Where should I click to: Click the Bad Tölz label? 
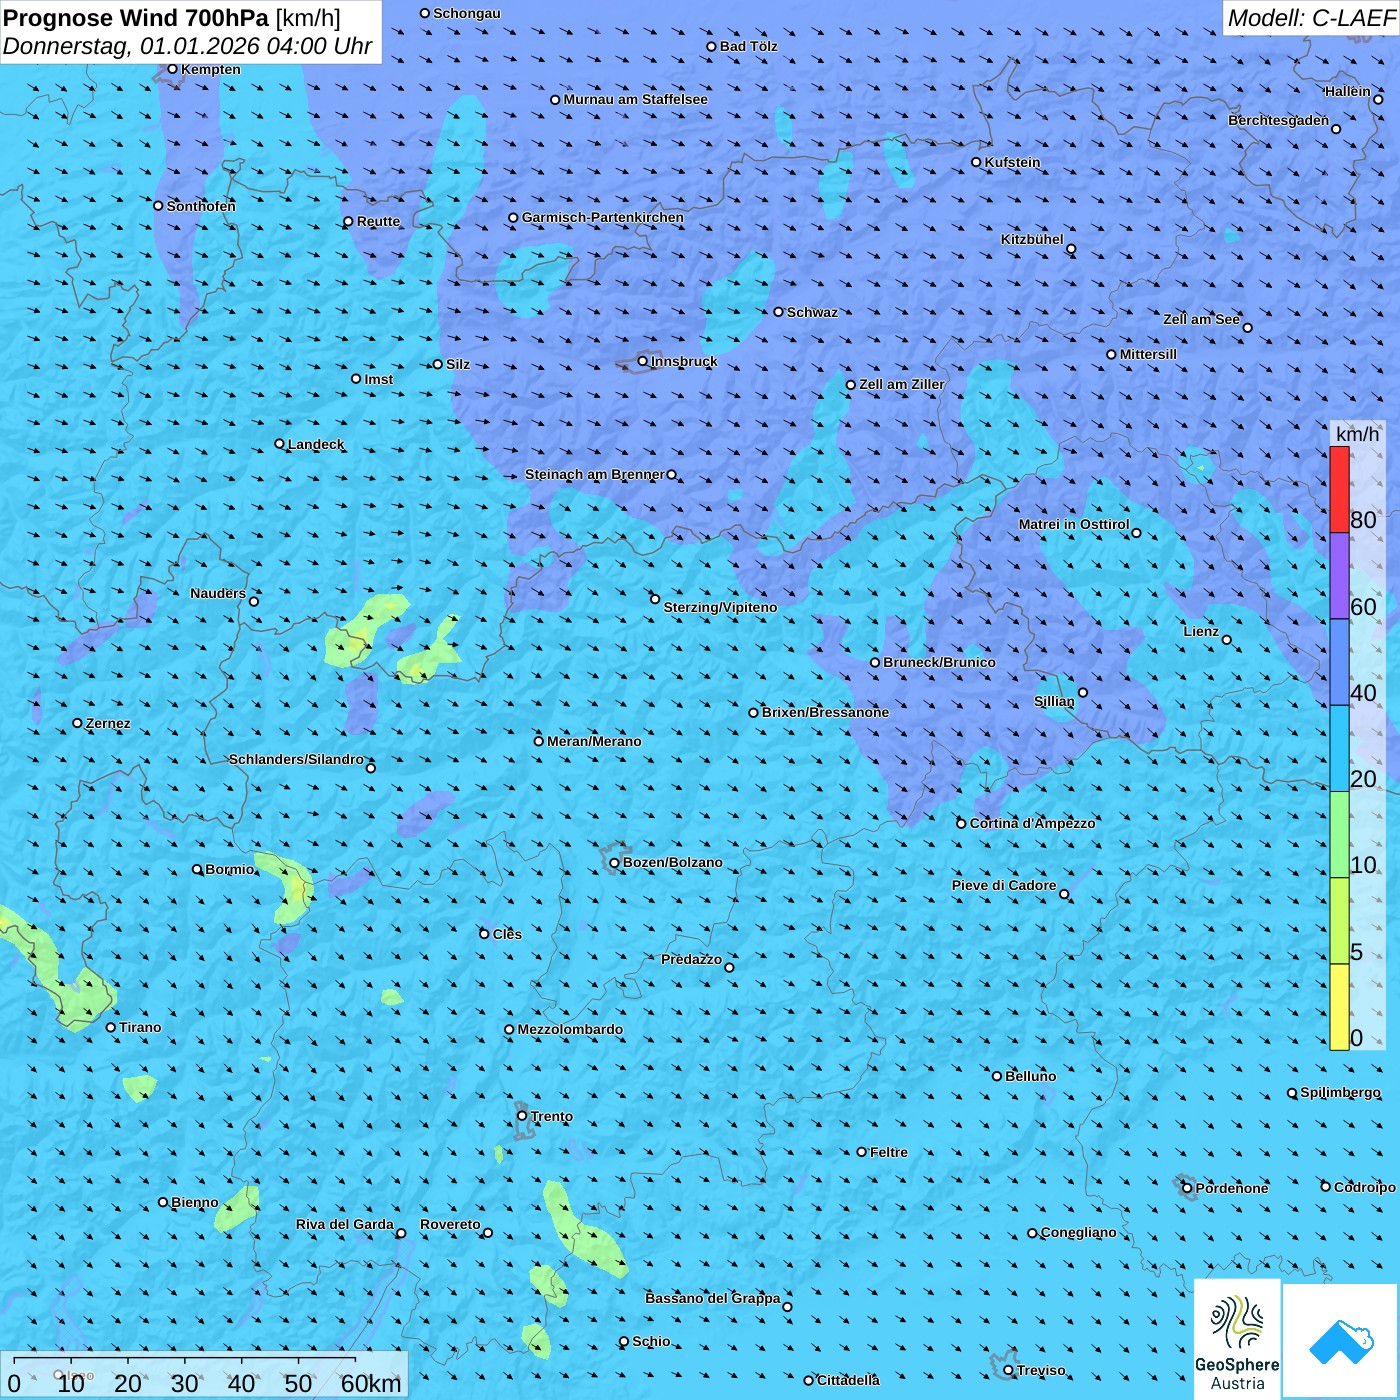click(748, 46)
